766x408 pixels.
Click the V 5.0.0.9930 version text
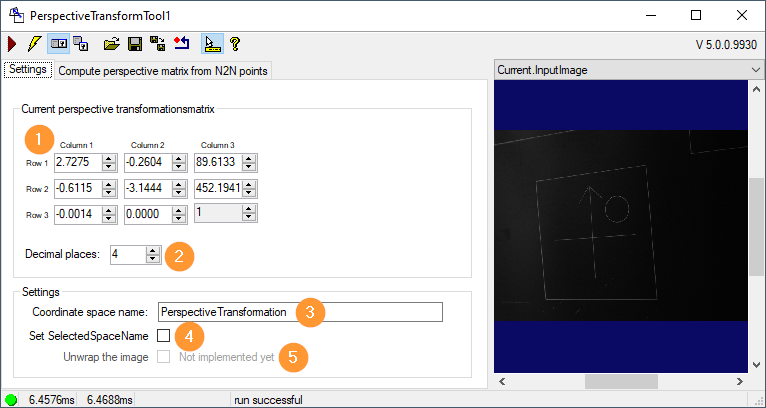tap(726, 45)
